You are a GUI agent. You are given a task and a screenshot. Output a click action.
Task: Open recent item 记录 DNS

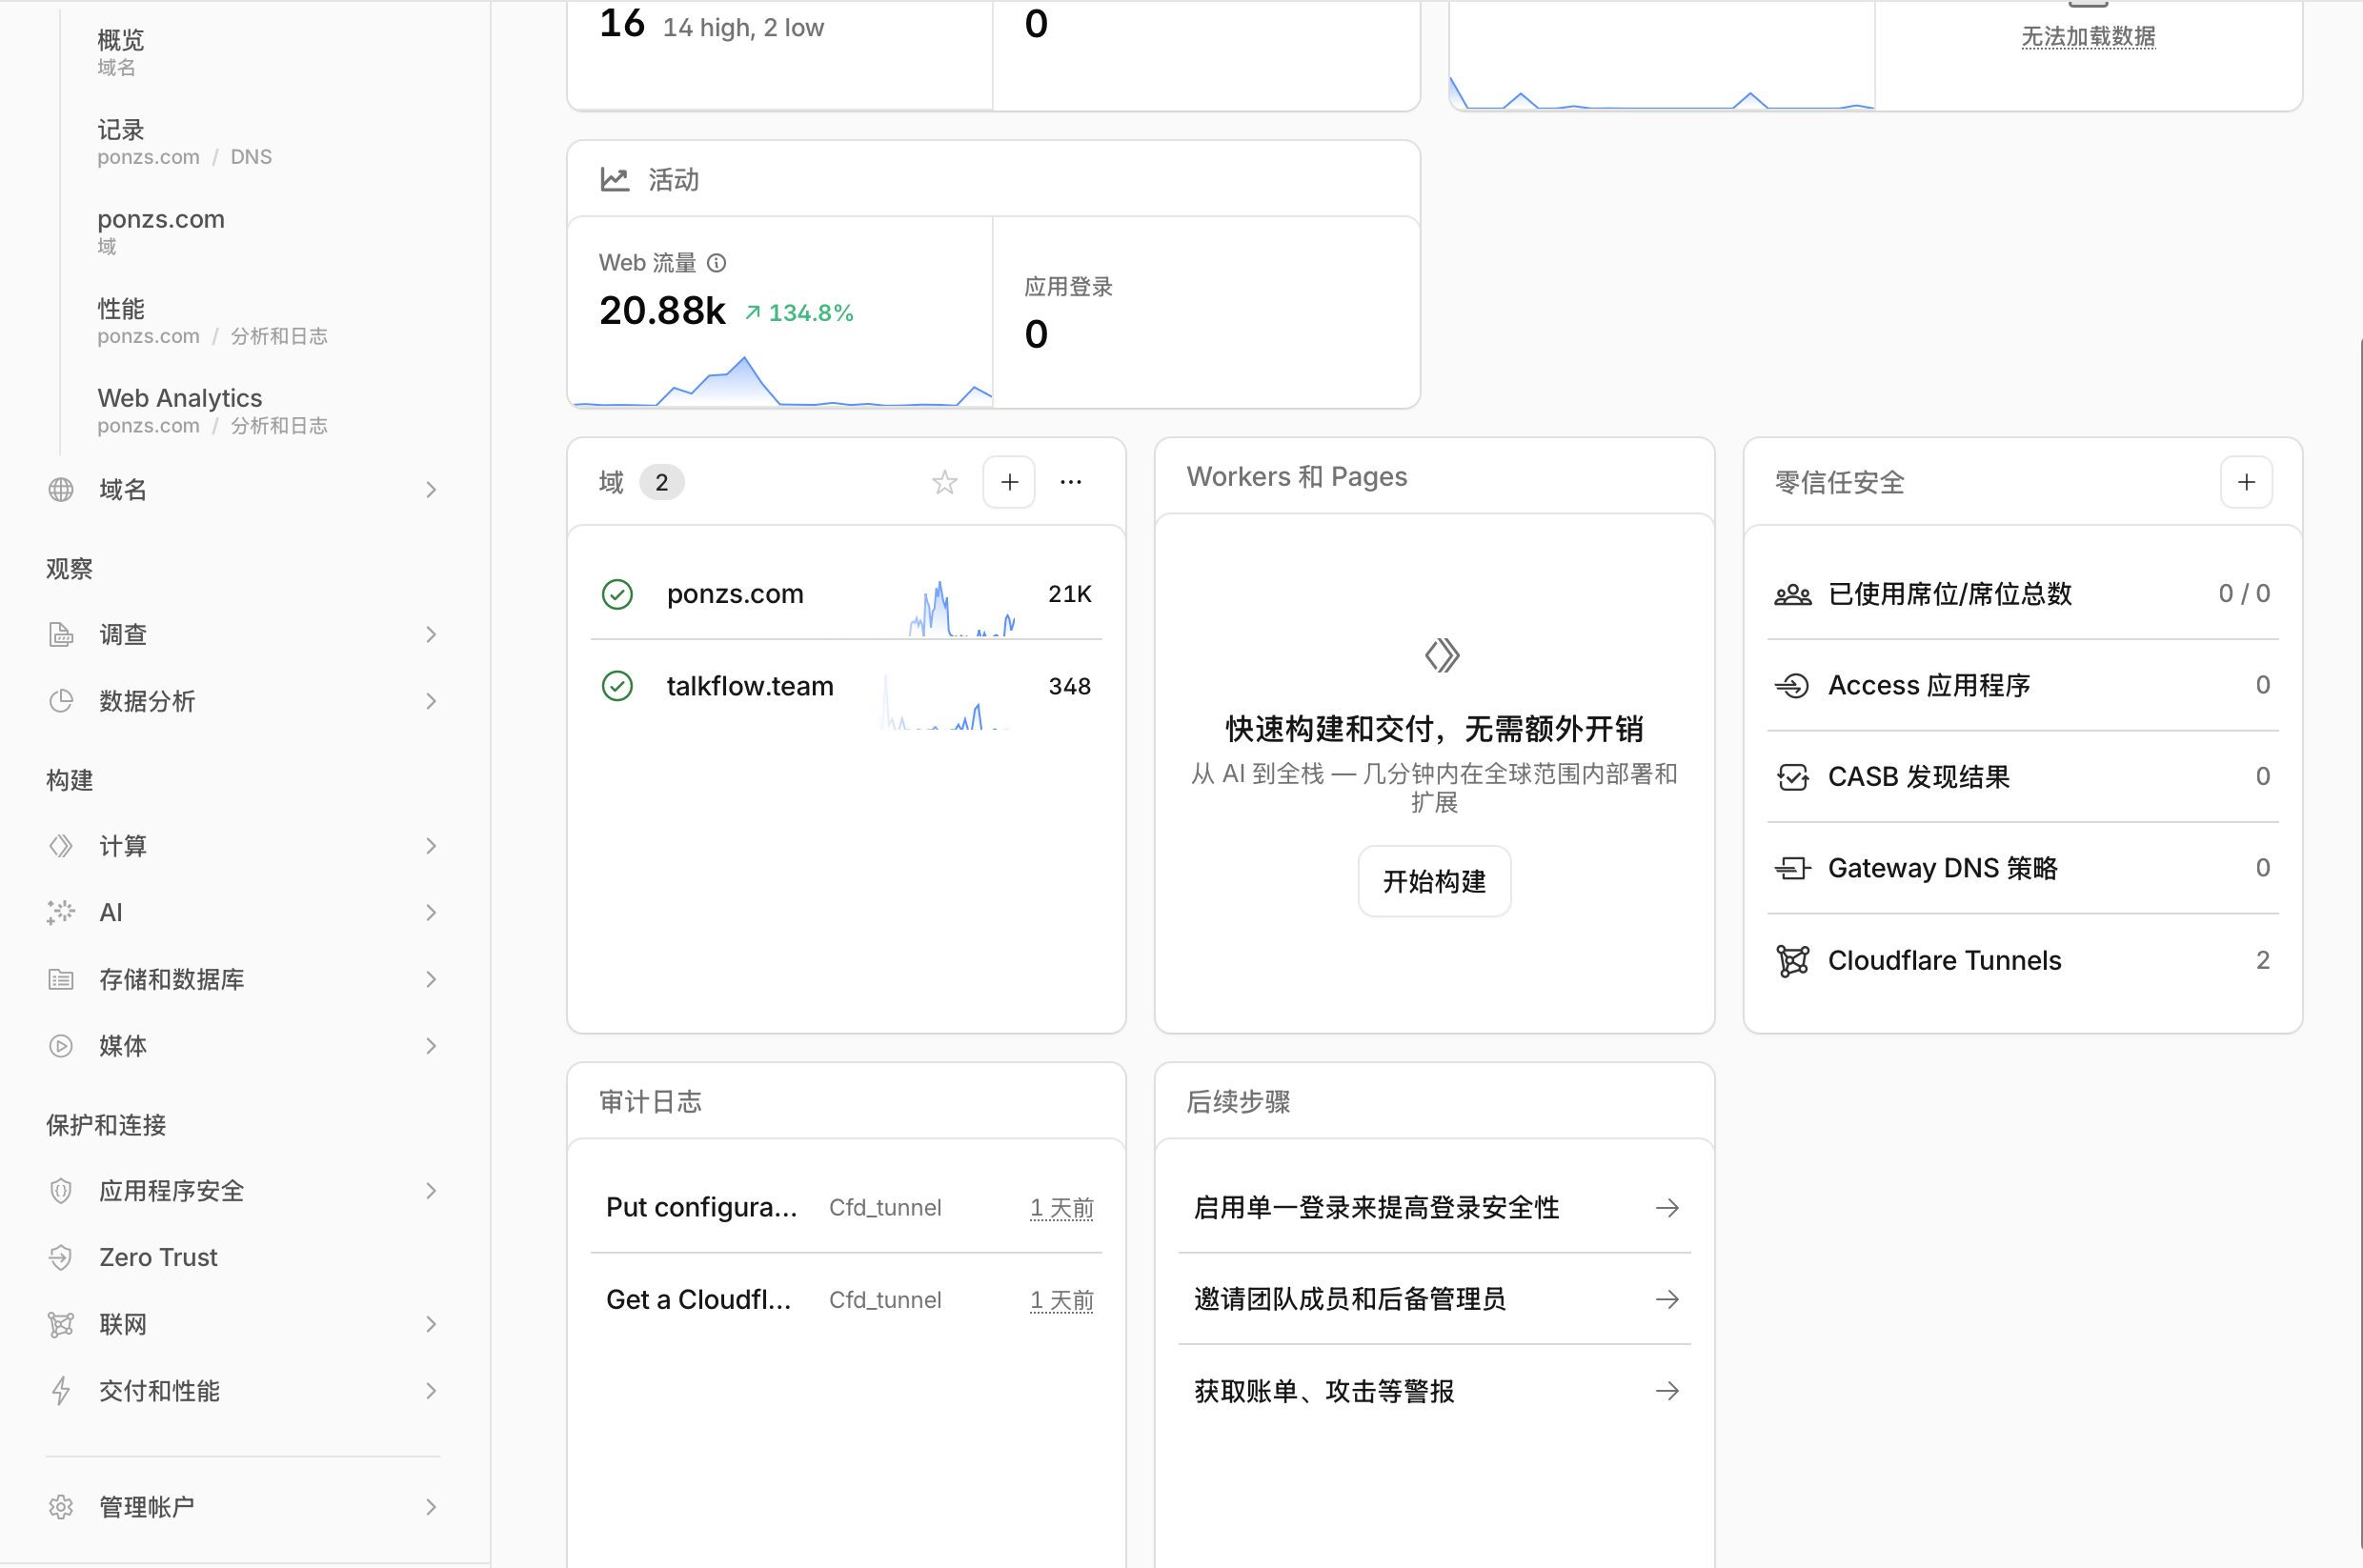coord(184,142)
